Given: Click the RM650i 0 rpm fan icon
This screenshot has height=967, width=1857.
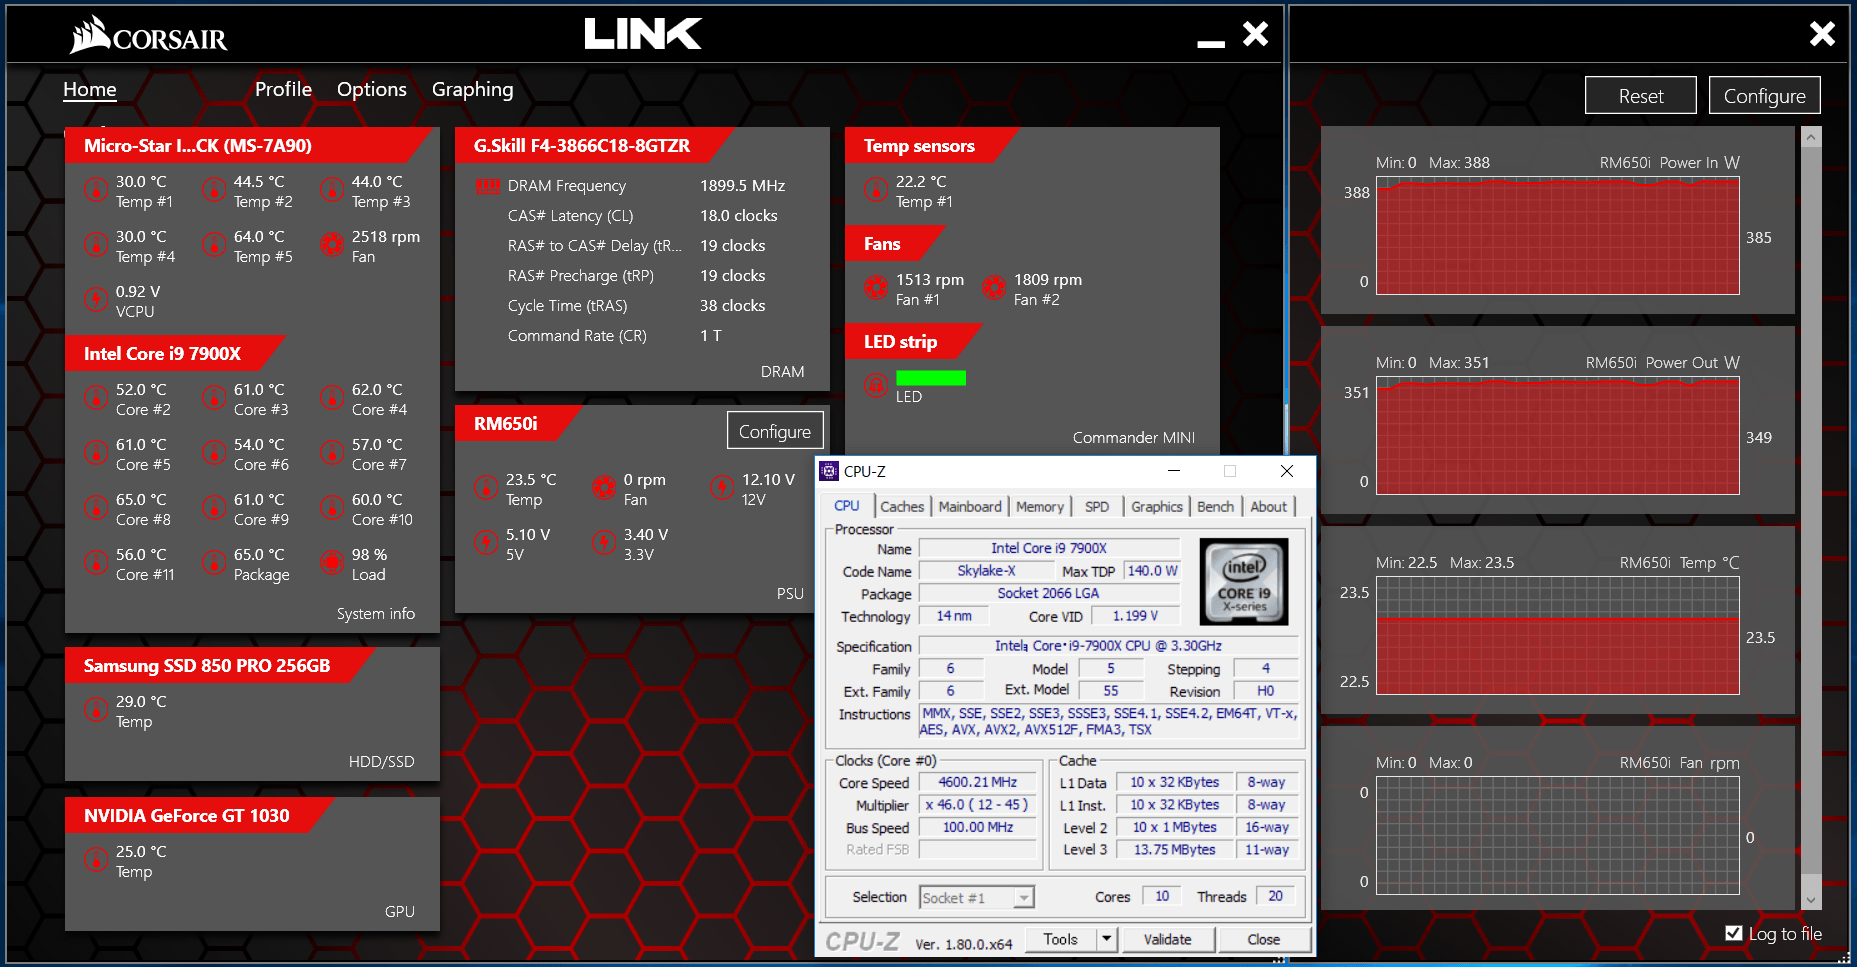Looking at the screenshot, I should click(603, 488).
